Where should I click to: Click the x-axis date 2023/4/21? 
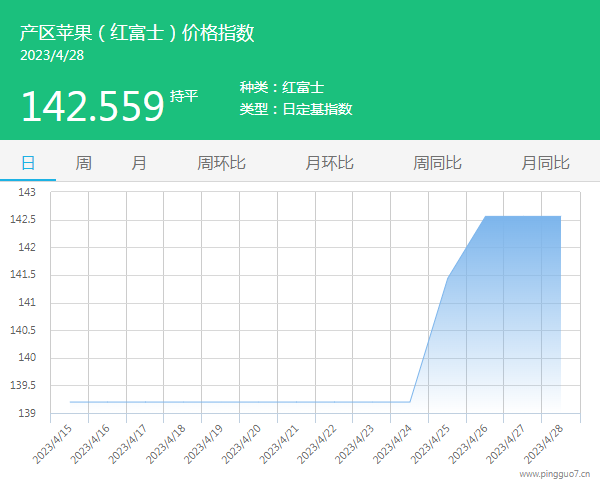(x=279, y=444)
